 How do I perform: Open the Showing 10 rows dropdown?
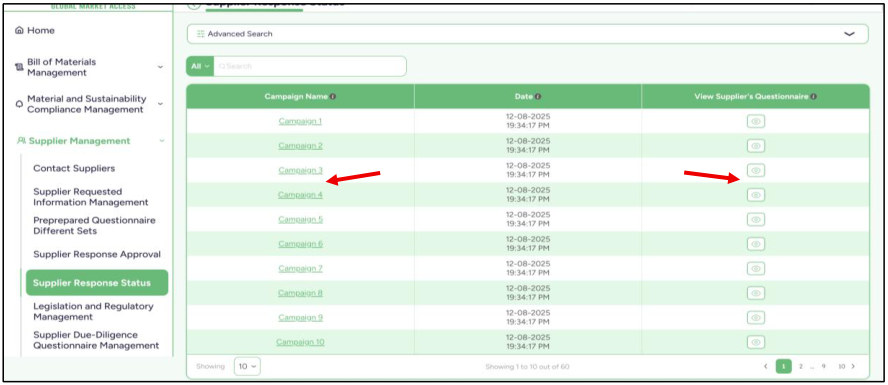click(247, 366)
